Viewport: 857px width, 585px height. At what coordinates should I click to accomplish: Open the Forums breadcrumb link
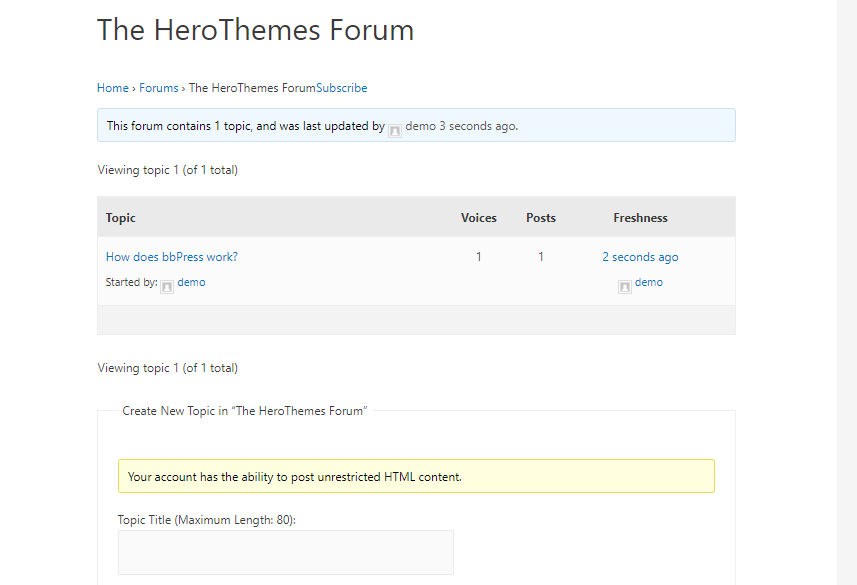pyautogui.click(x=158, y=88)
